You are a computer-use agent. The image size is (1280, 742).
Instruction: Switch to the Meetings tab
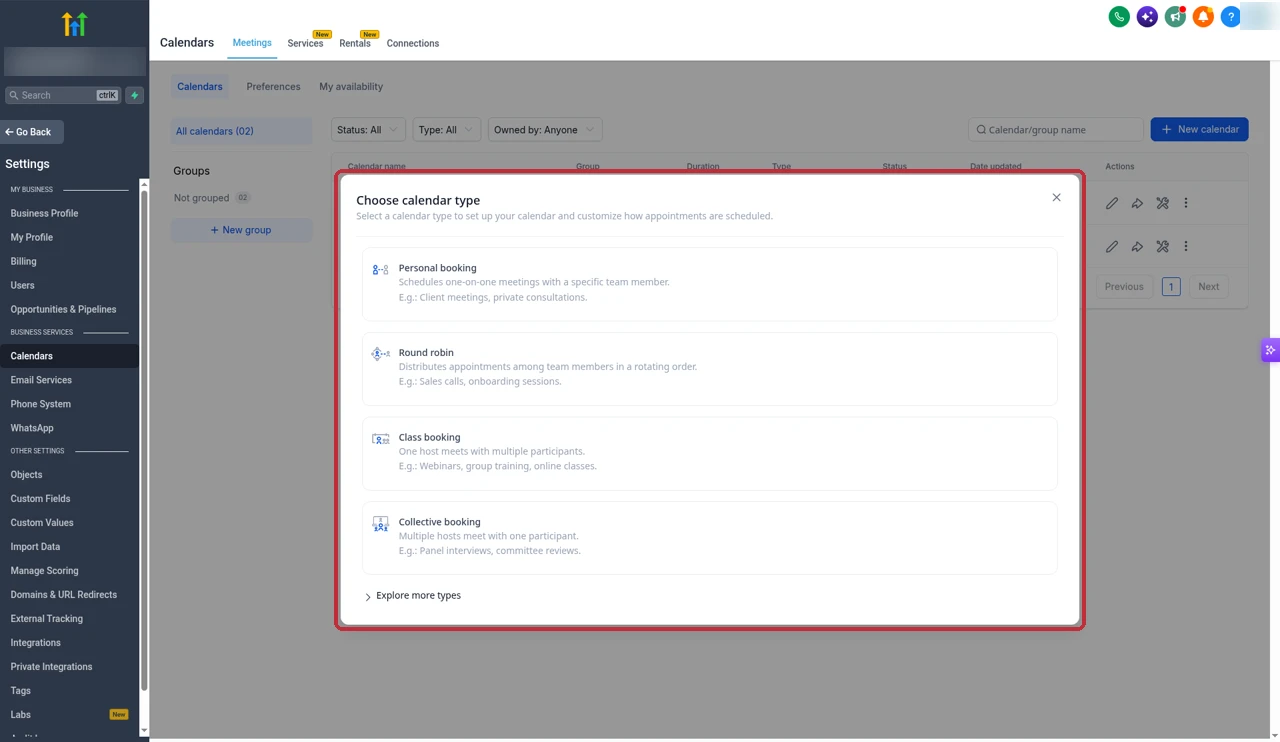[x=252, y=43]
